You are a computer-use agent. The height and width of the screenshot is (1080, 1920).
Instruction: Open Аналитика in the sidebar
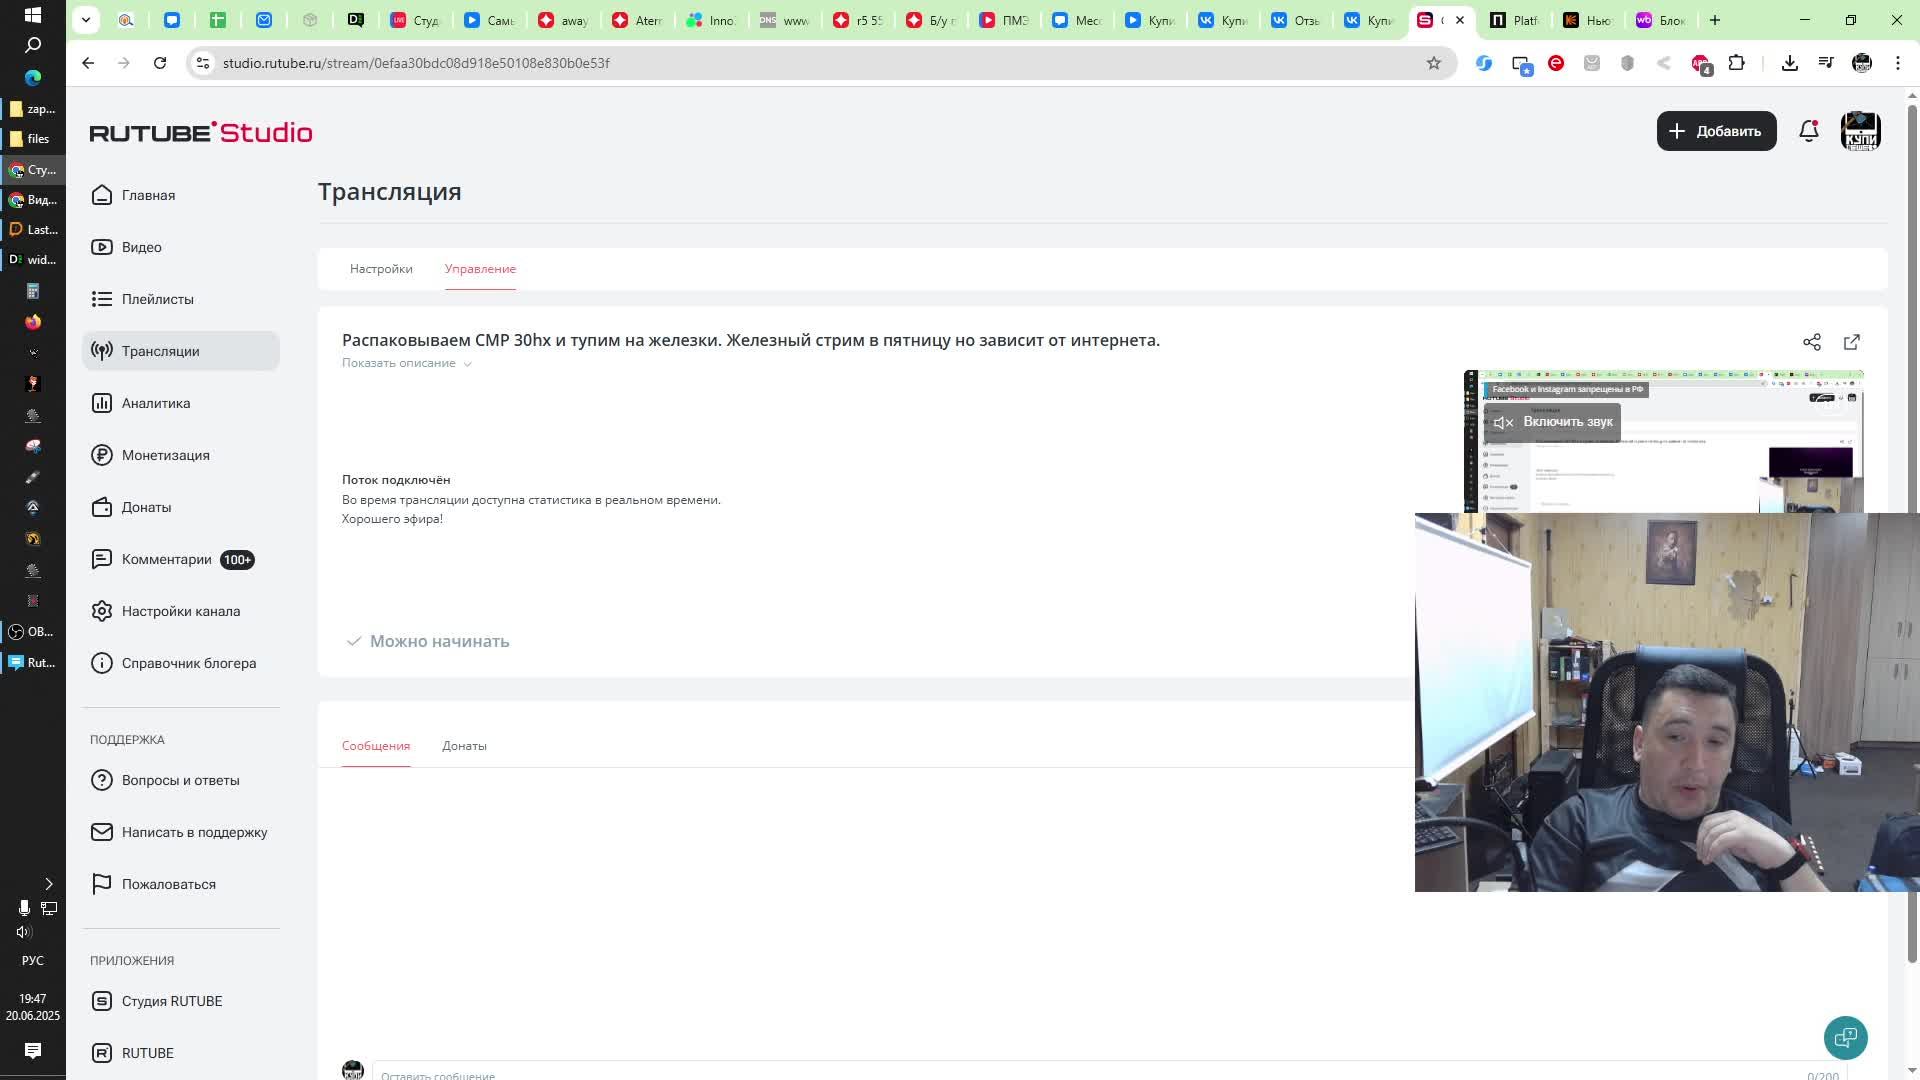[x=155, y=403]
